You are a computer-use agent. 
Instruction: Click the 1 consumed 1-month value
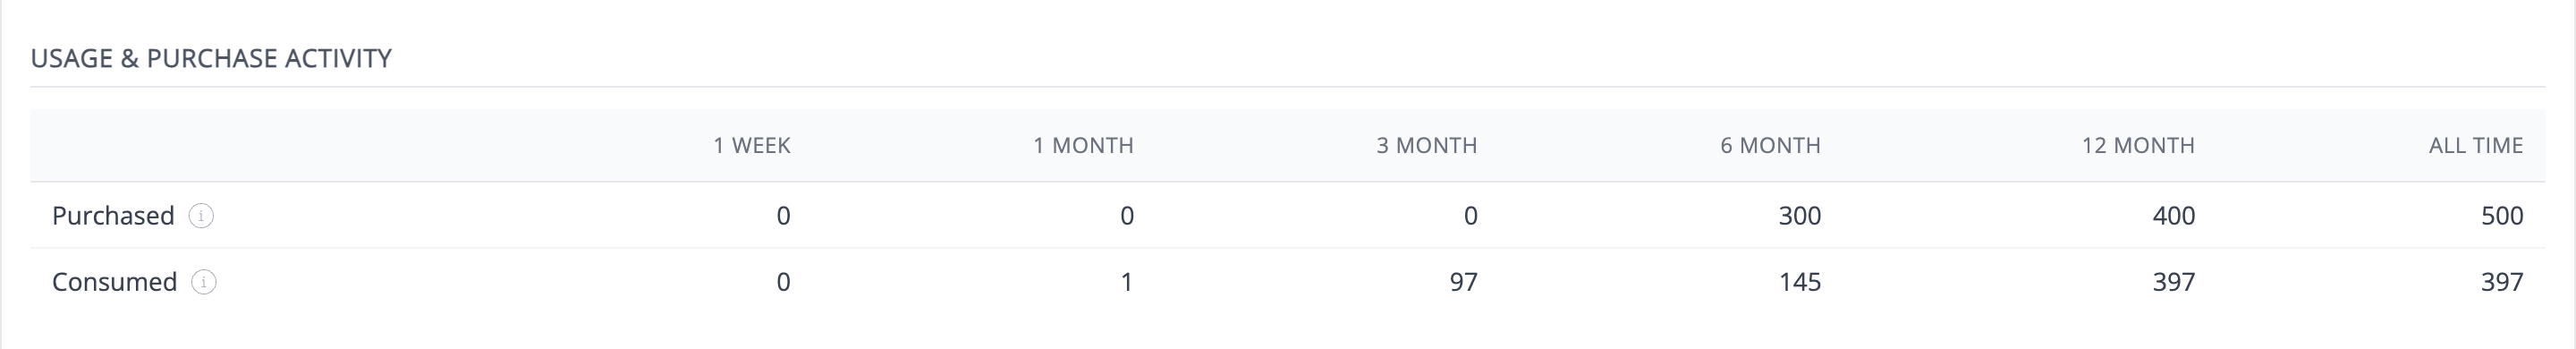click(1127, 282)
